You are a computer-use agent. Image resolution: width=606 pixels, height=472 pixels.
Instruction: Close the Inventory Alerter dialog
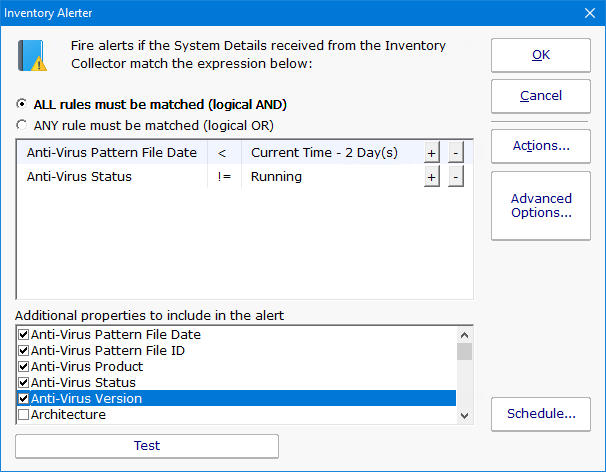point(589,13)
